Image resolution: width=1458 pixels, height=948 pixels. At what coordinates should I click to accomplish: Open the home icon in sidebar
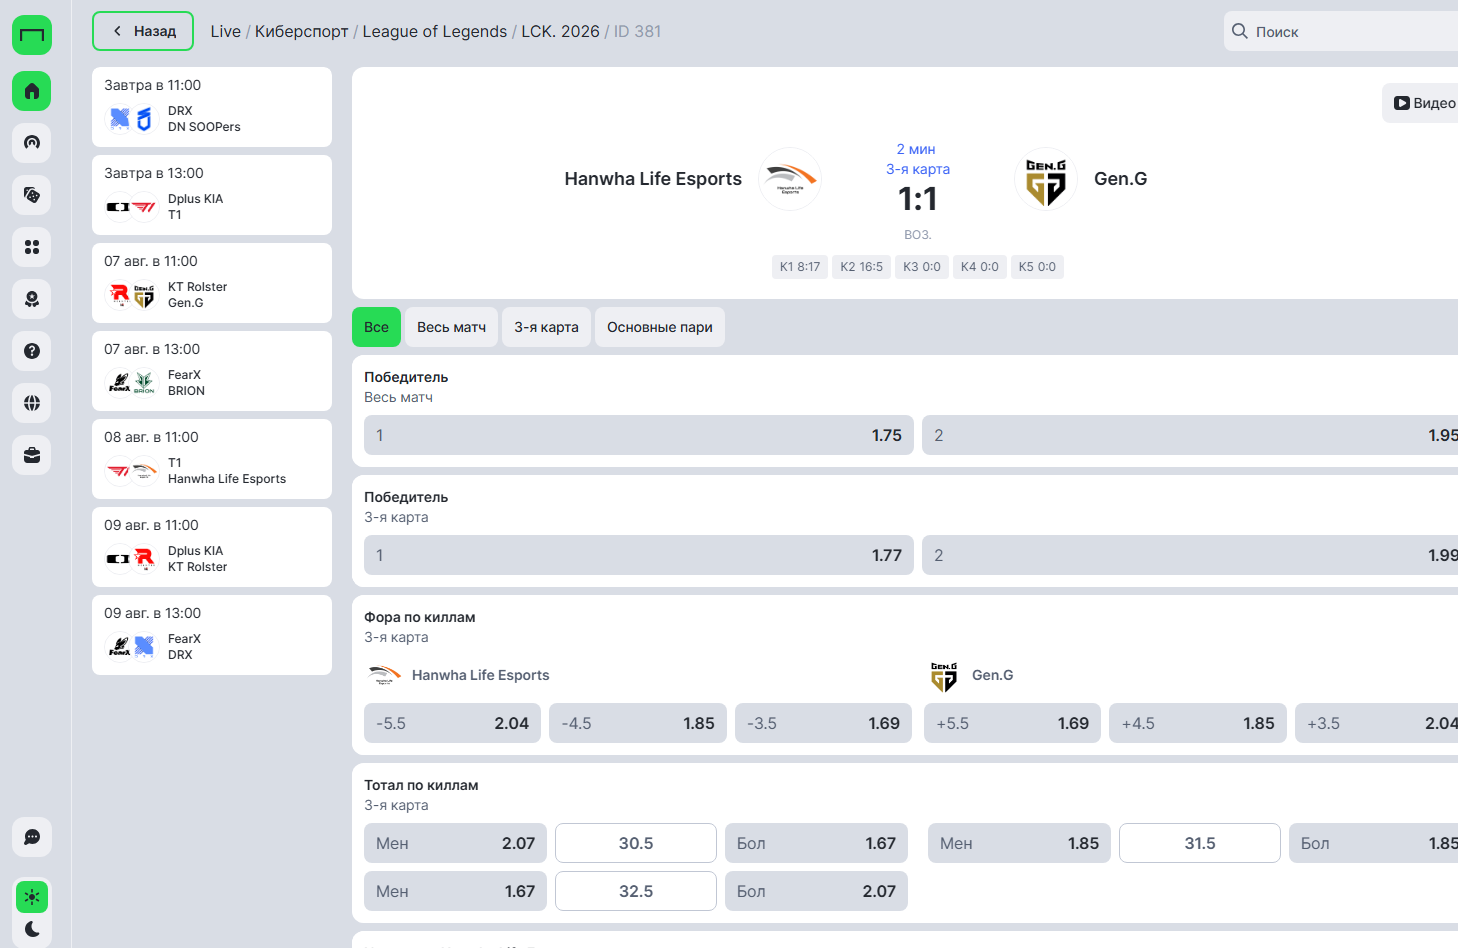[32, 91]
